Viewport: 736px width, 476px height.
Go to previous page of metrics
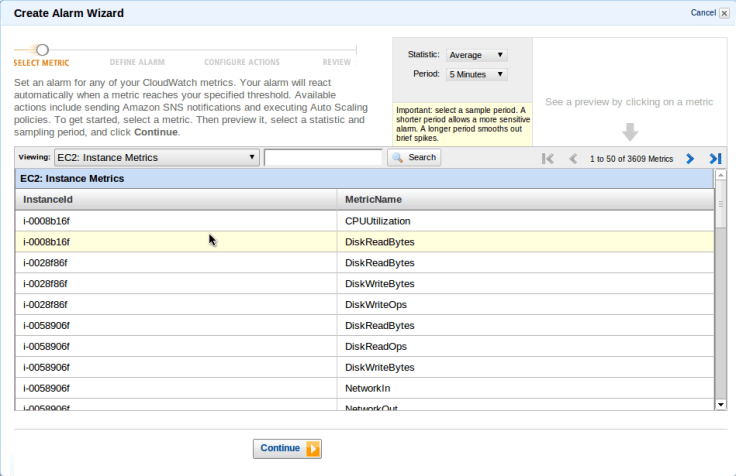(573, 158)
